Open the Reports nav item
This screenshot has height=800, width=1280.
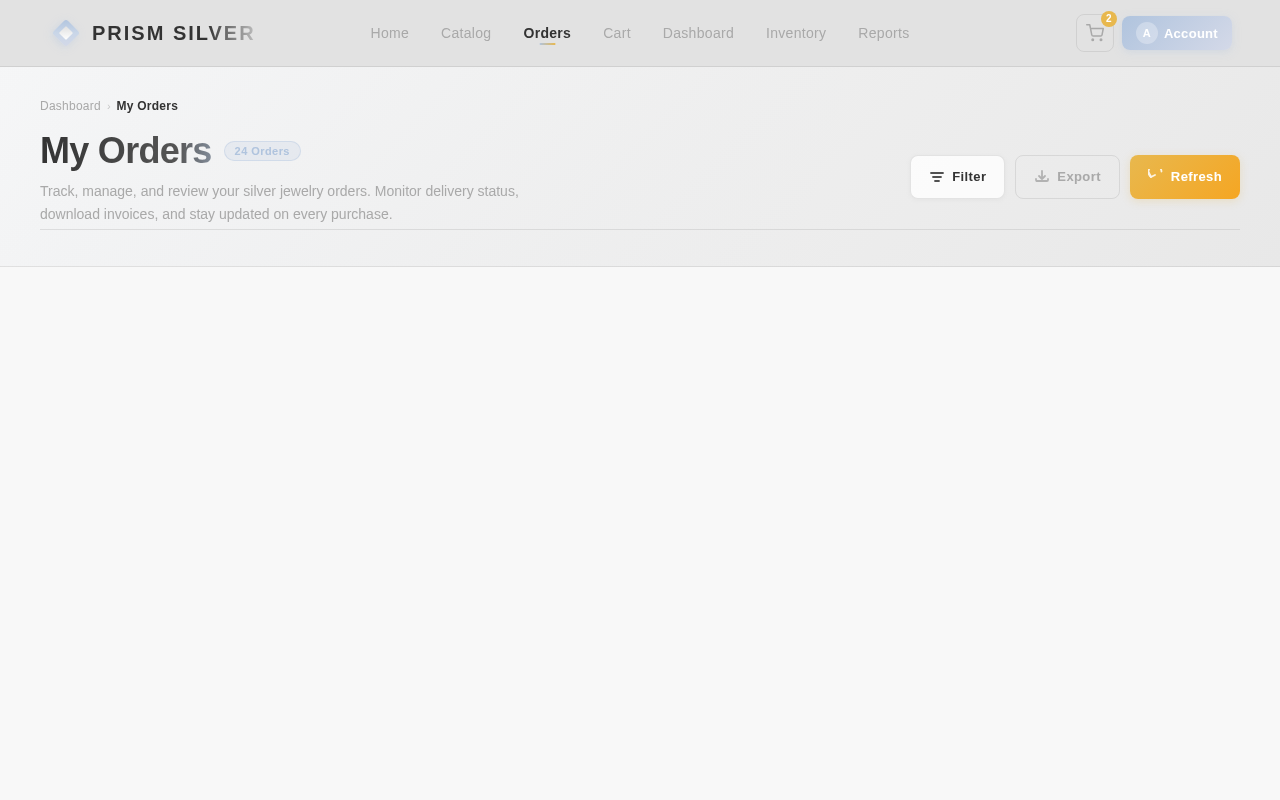click(884, 33)
